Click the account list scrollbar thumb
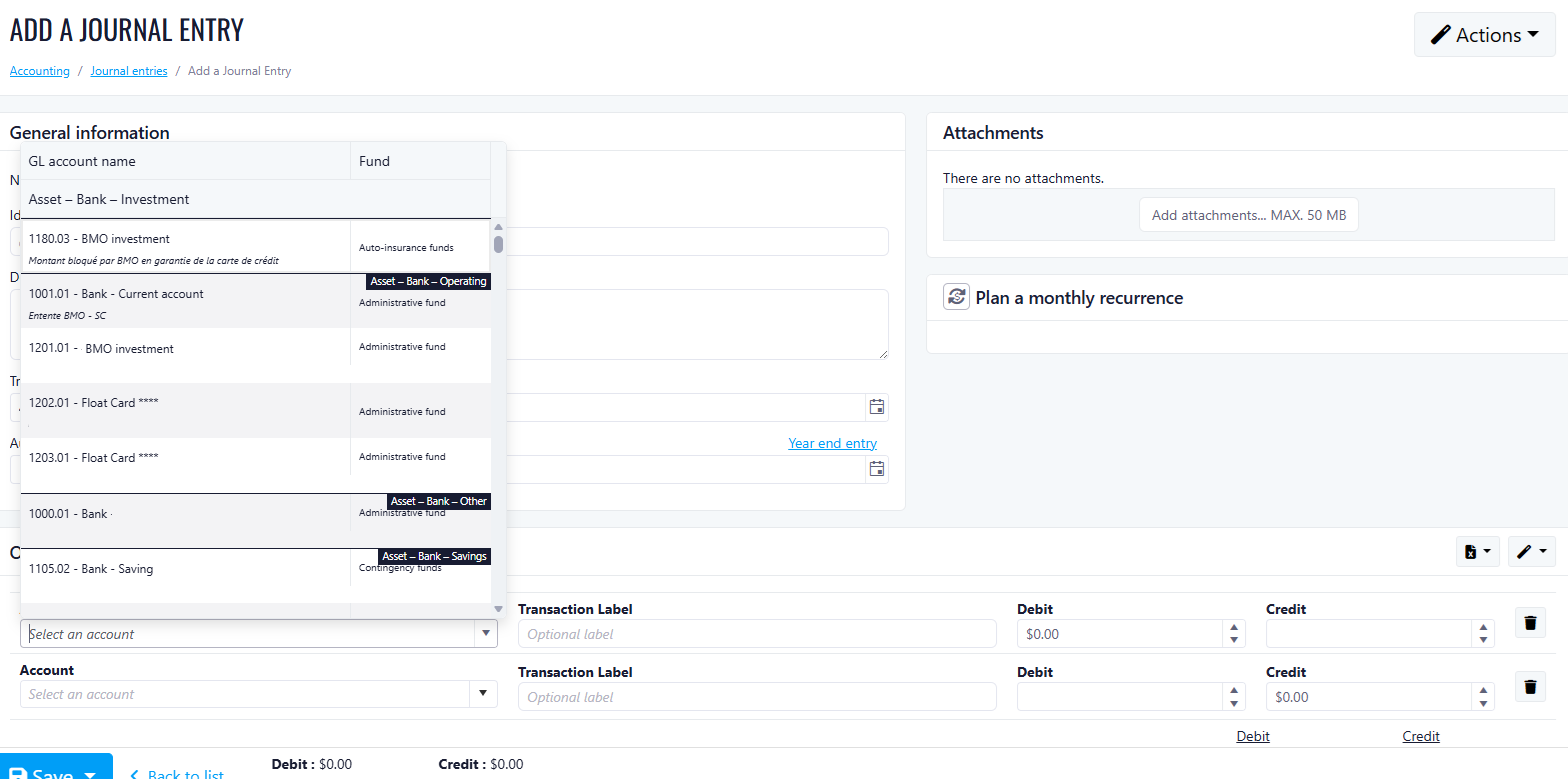The width and height of the screenshot is (1568, 779). click(x=498, y=243)
